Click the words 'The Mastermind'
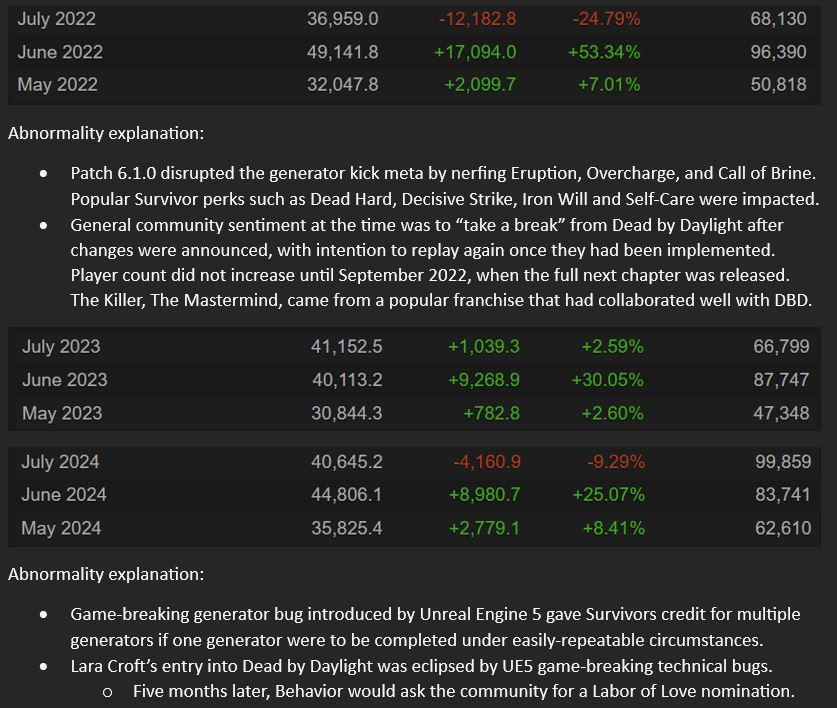The width and height of the screenshot is (837, 708). (215, 301)
